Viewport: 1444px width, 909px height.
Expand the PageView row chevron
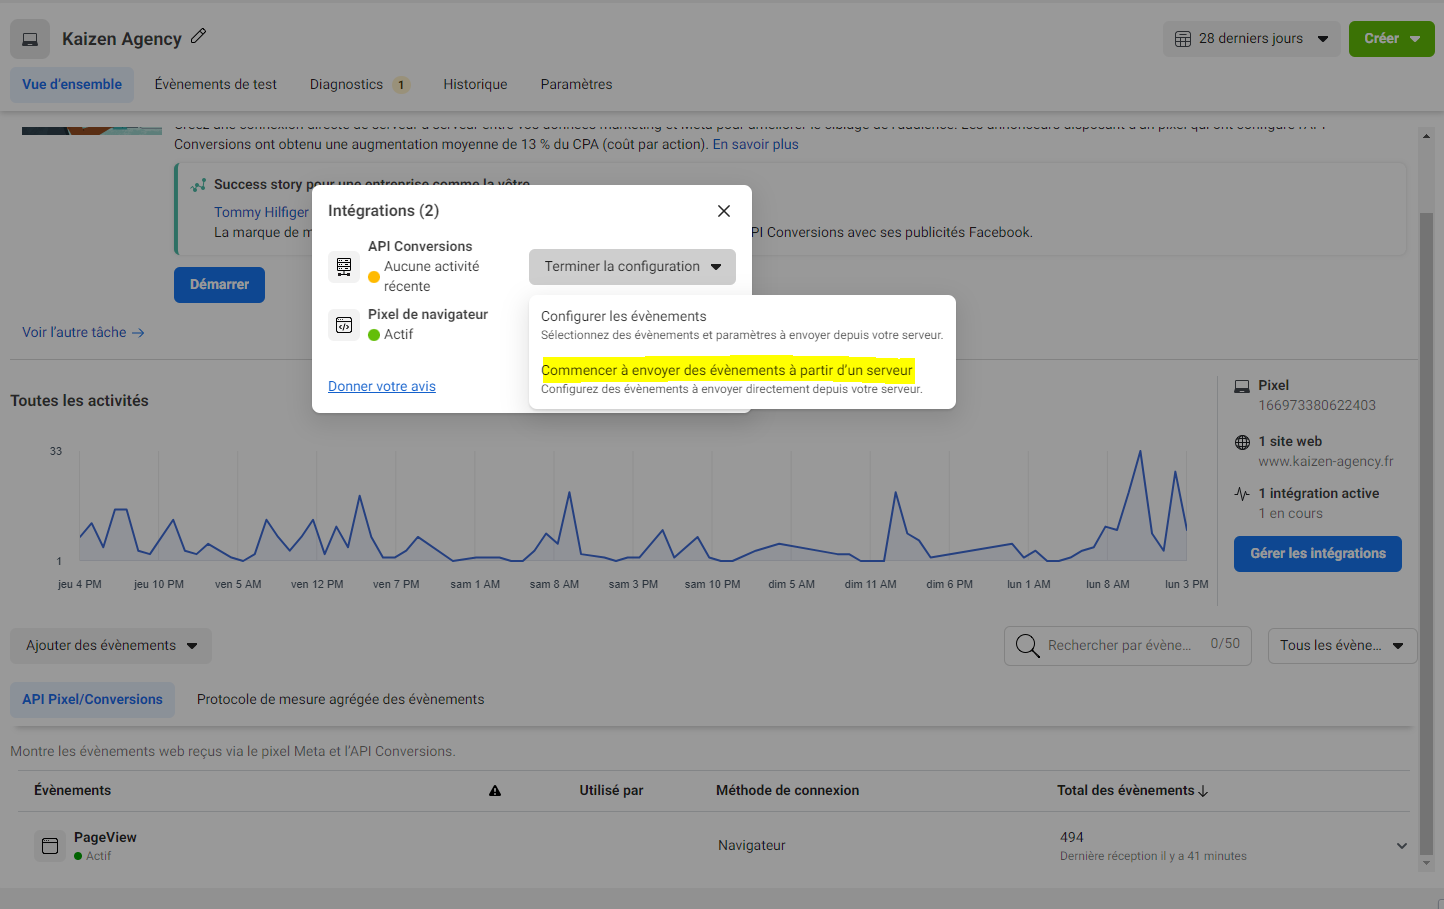click(x=1401, y=846)
